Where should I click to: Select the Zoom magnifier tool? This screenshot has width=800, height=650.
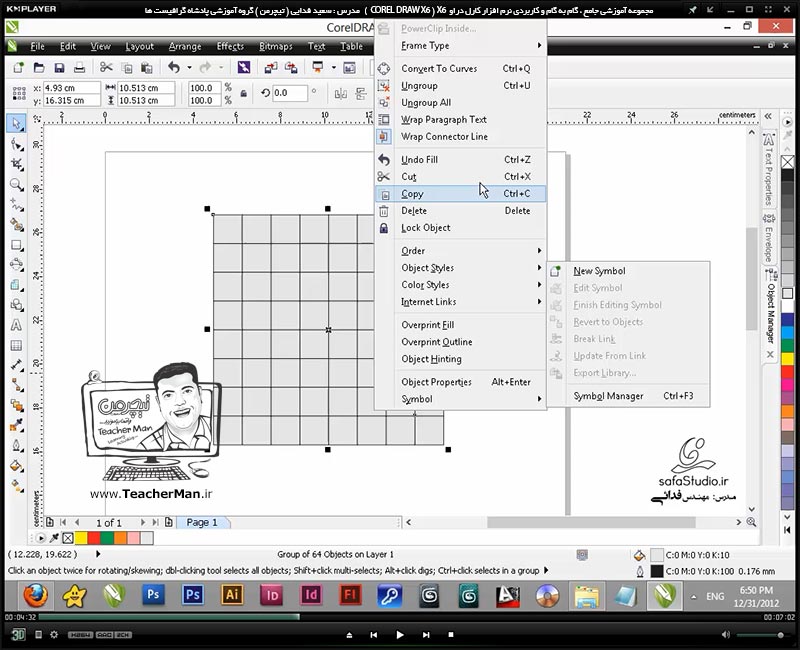pyautogui.click(x=17, y=185)
